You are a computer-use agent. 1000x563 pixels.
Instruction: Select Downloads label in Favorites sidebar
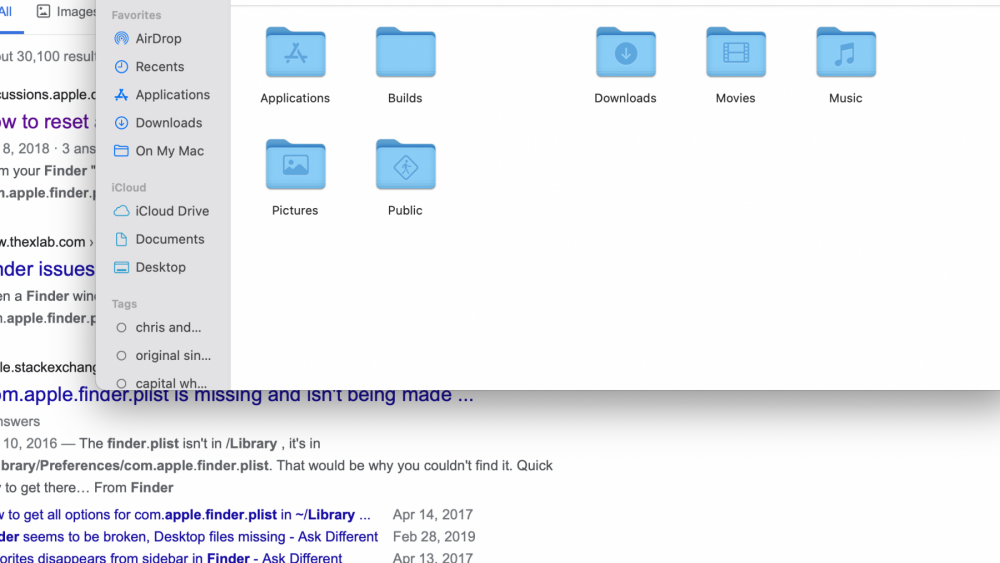tap(168, 123)
